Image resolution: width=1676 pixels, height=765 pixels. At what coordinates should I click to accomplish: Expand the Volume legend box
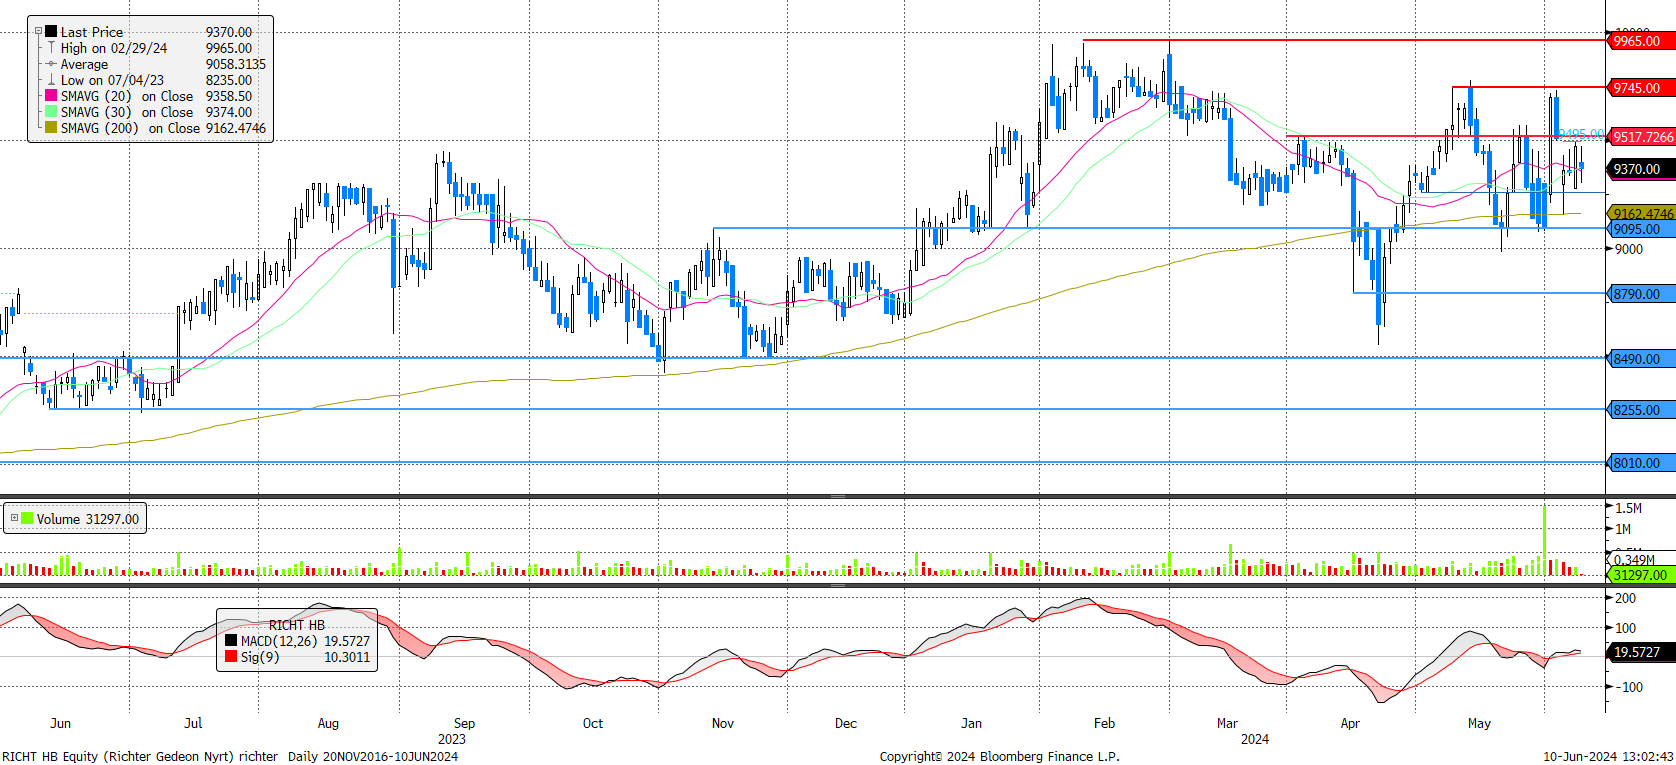click(14, 518)
